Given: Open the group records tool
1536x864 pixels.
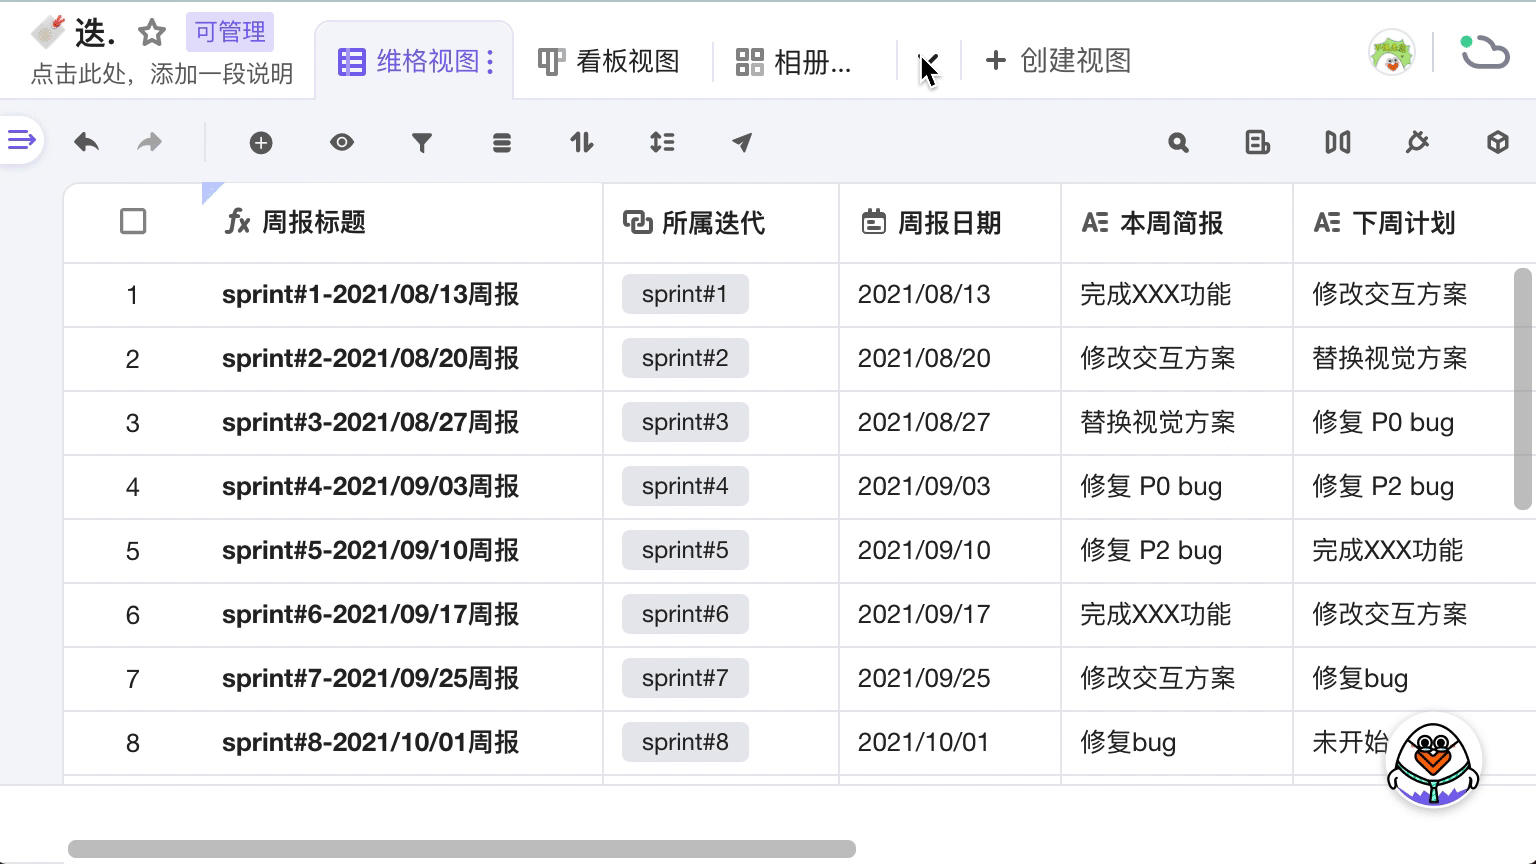Looking at the screenshot, I should (x=502, y=143).
